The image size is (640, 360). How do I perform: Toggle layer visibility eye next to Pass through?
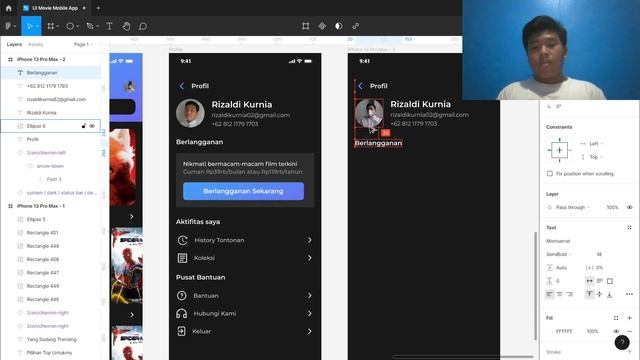coord(629,207)
